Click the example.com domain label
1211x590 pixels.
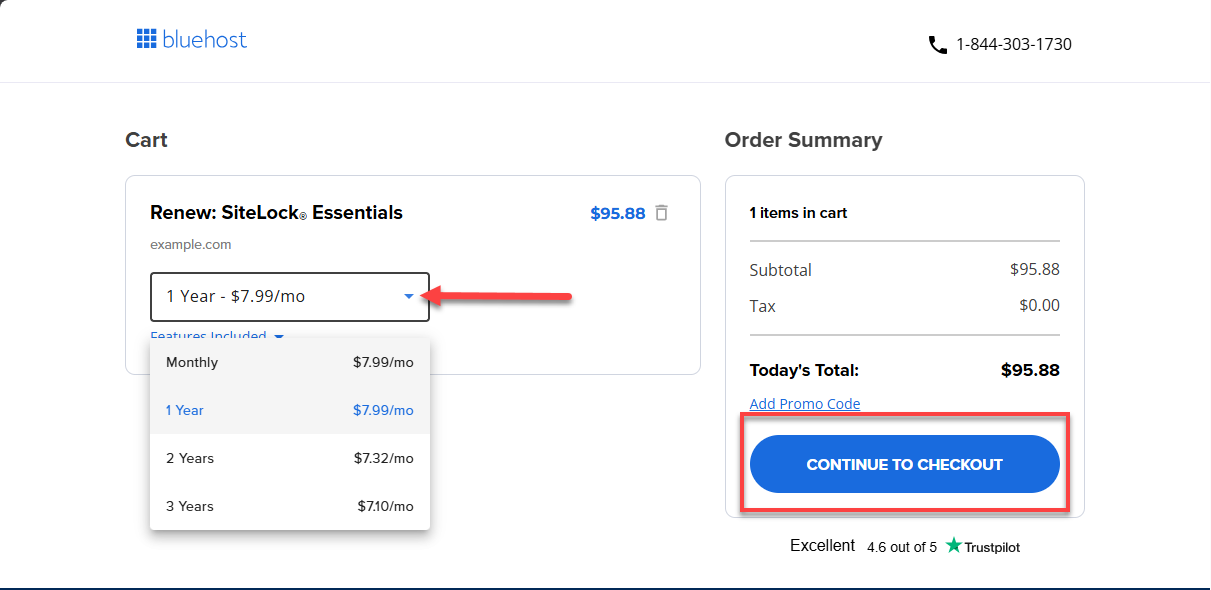click(x=190, y=244)
